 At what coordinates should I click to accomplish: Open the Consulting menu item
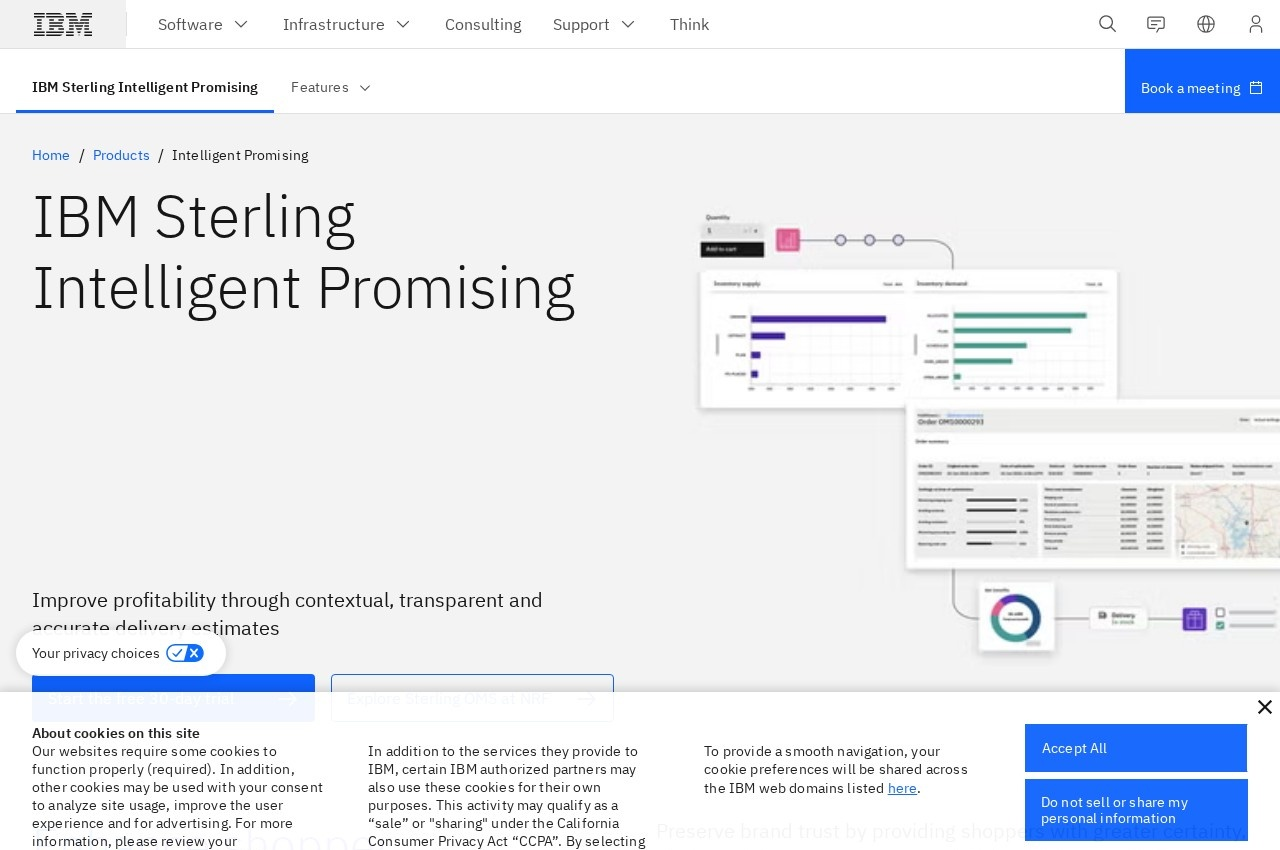pos(483,24)
